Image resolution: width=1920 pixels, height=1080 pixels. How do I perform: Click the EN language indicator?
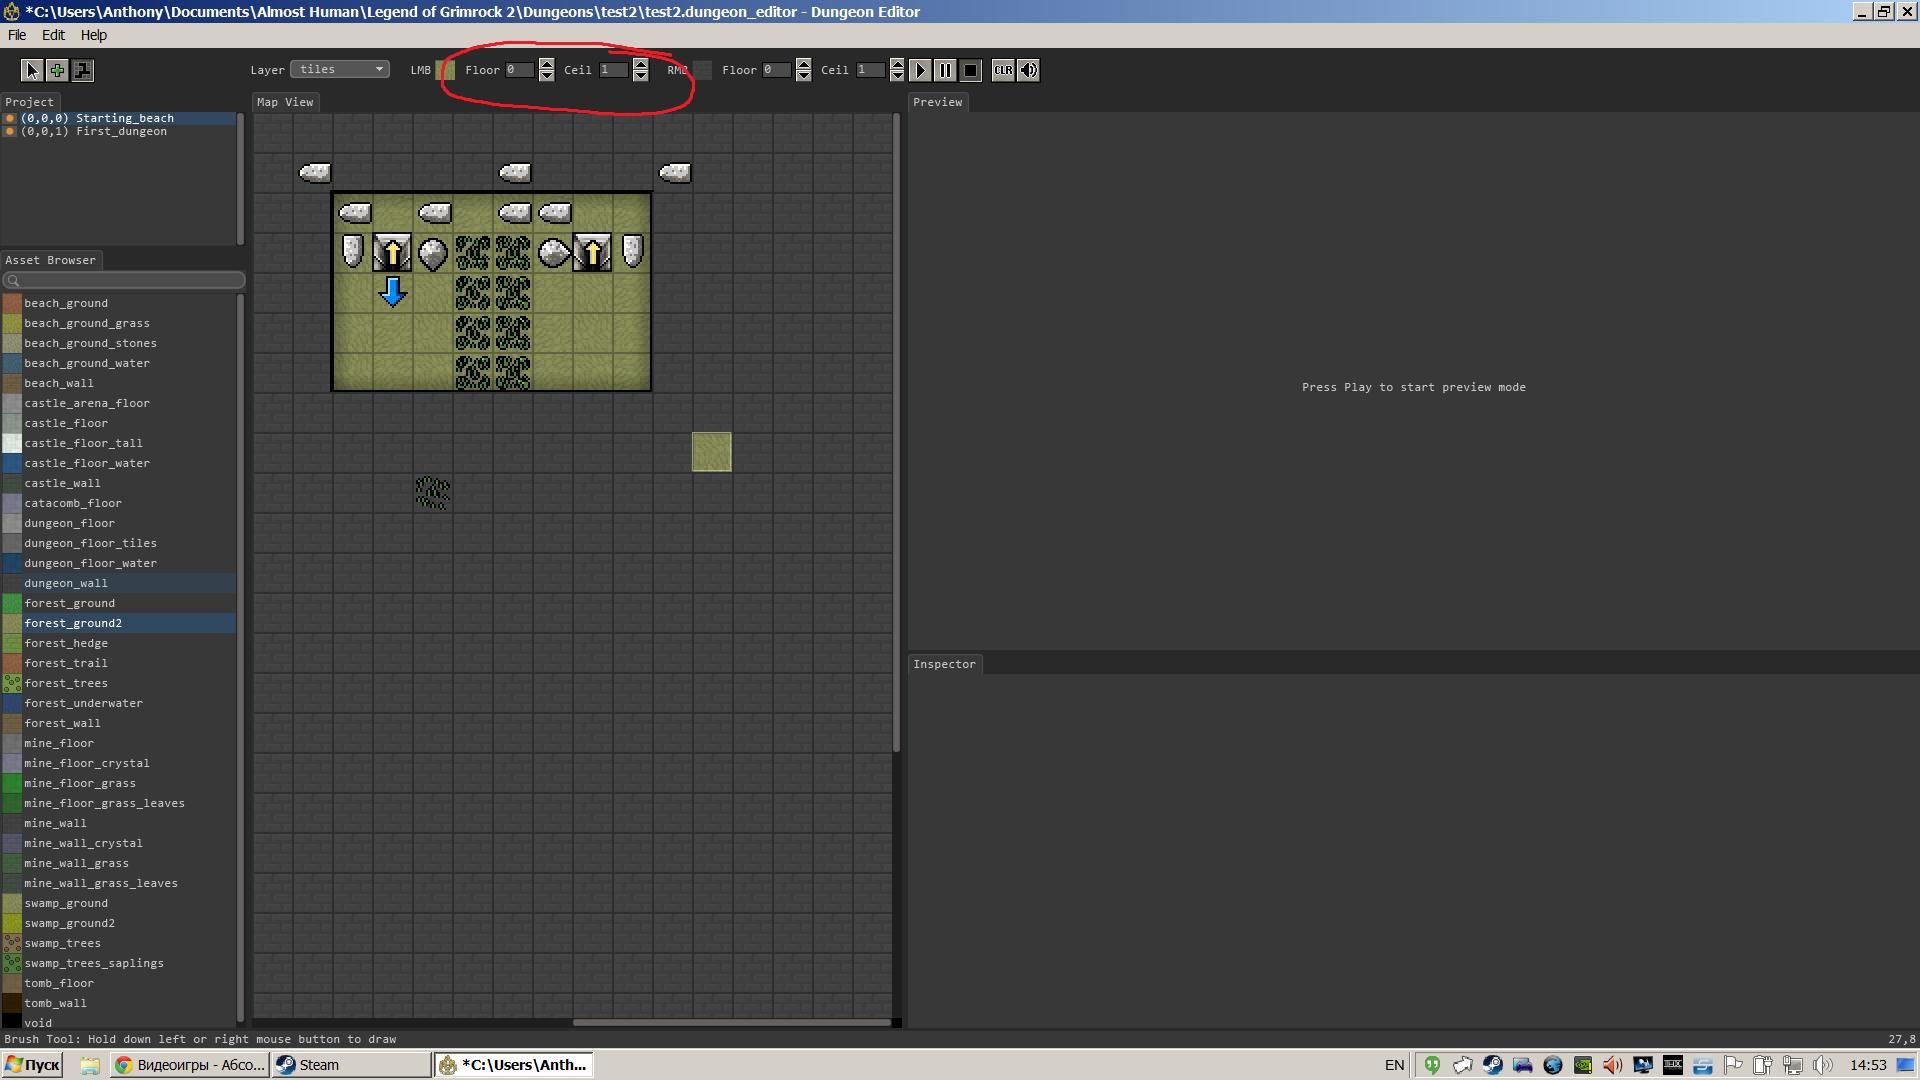pos(1394,1065)
